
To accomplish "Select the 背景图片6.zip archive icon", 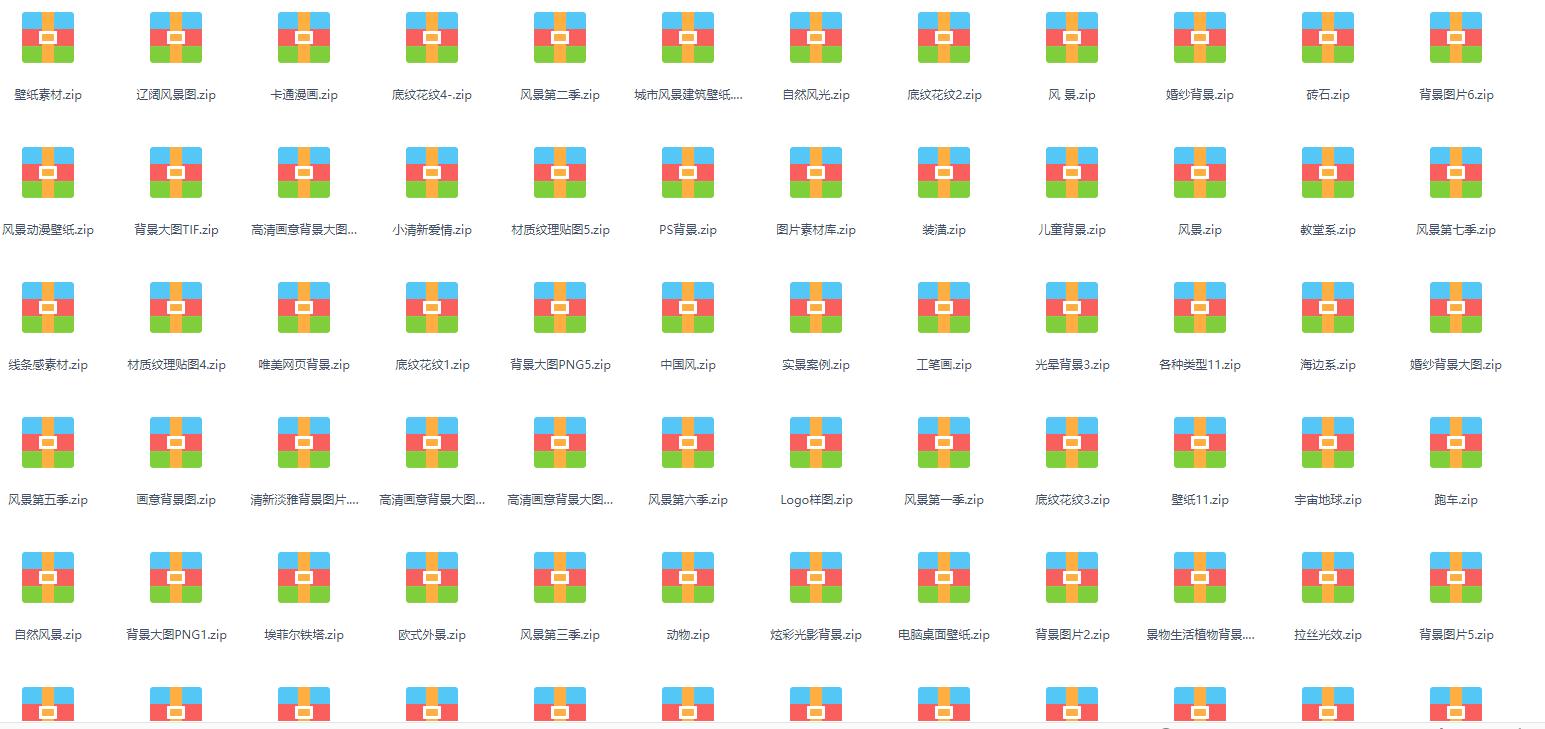I will (x=1456, y=38).
